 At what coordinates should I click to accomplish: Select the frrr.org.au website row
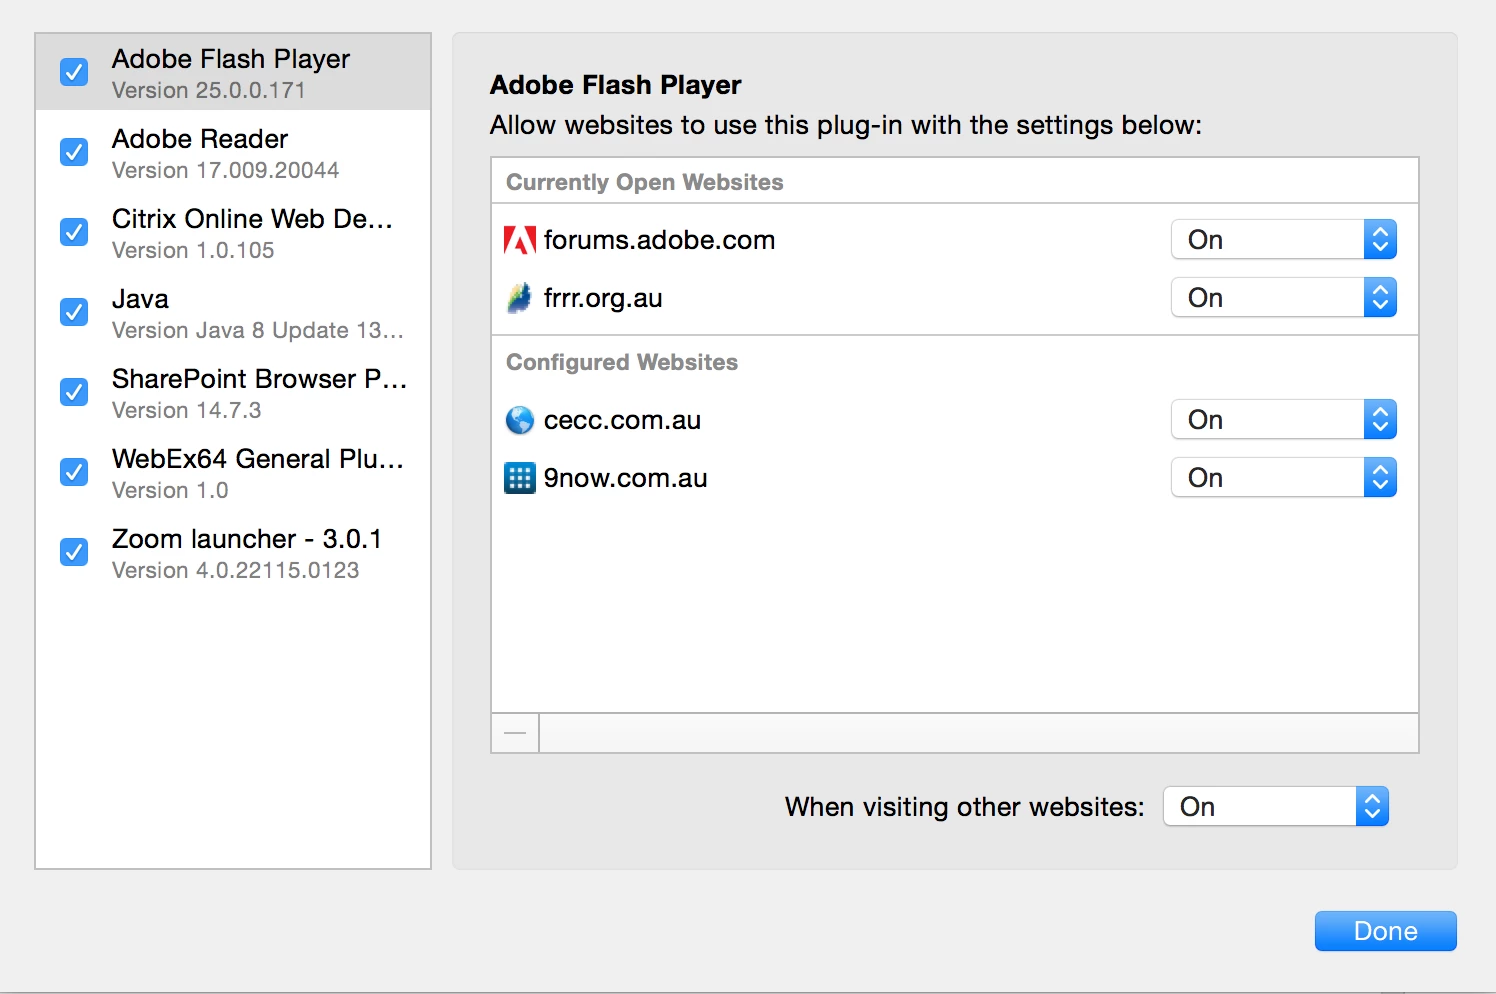tap(955, 298)
